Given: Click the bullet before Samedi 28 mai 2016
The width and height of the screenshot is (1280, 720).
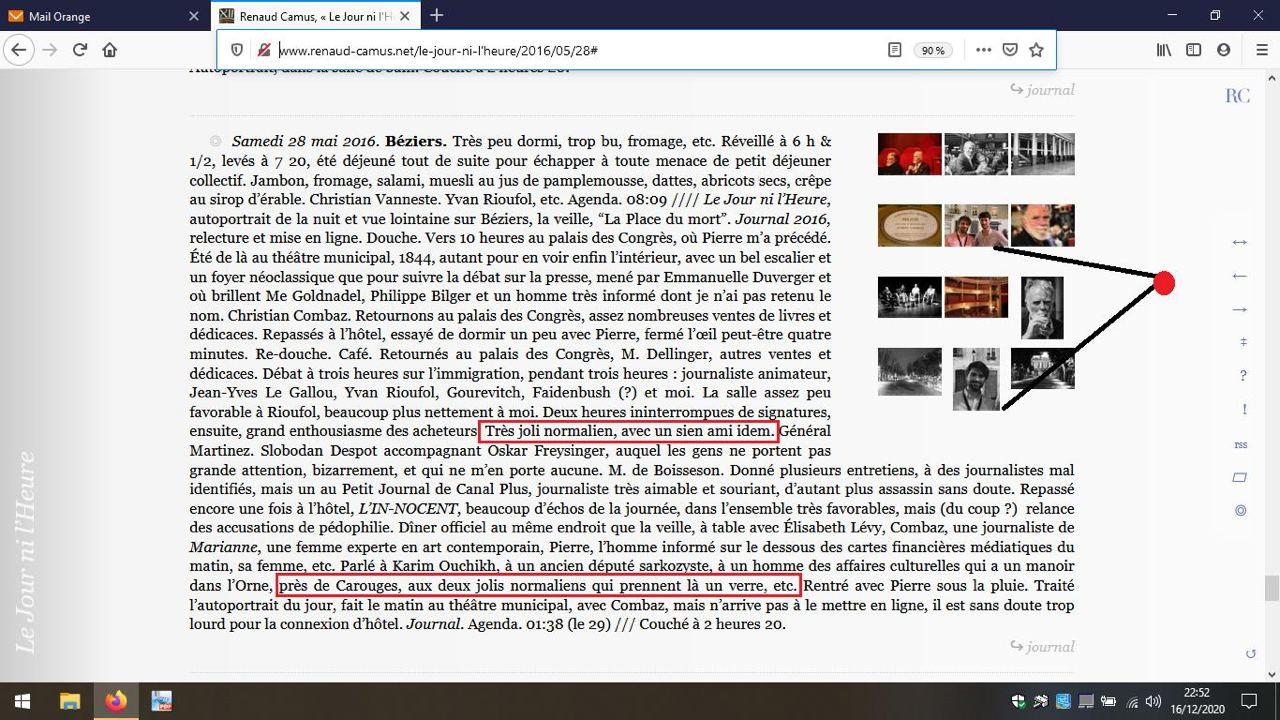Looking at the screenshot, I should 215,142.
